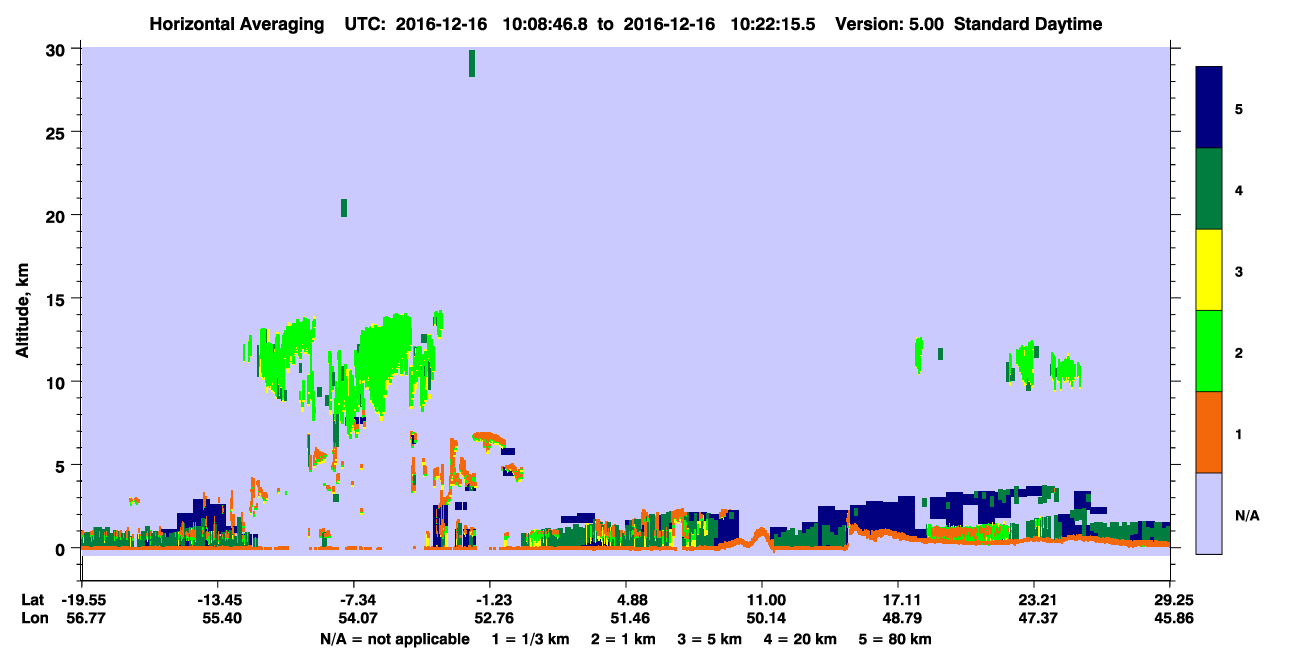Click the legend note '4 = 20 km'
Viewport: 1300px width, 667px height.
tap(802, 639)
